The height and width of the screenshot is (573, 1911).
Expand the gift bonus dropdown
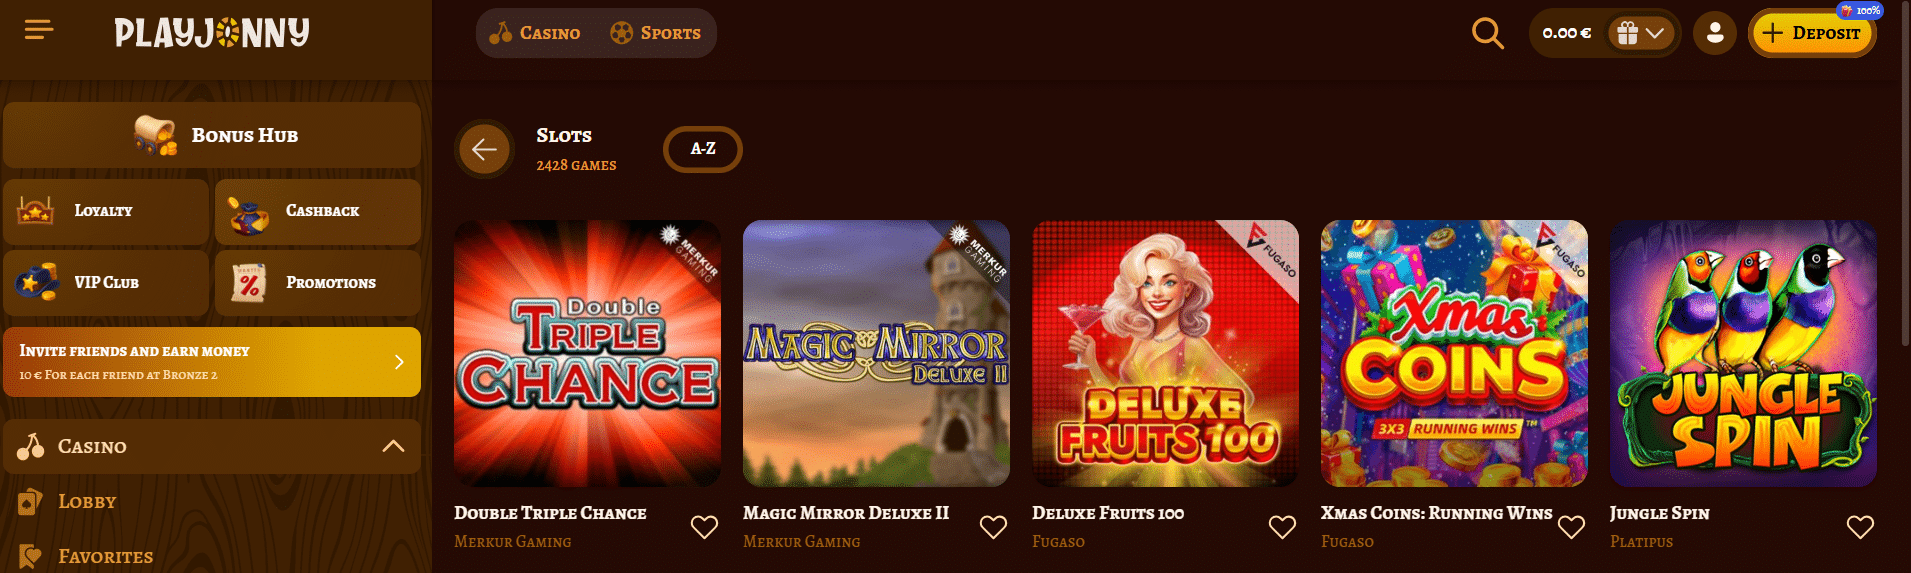pyautogui.click(x=1641, y=33)
